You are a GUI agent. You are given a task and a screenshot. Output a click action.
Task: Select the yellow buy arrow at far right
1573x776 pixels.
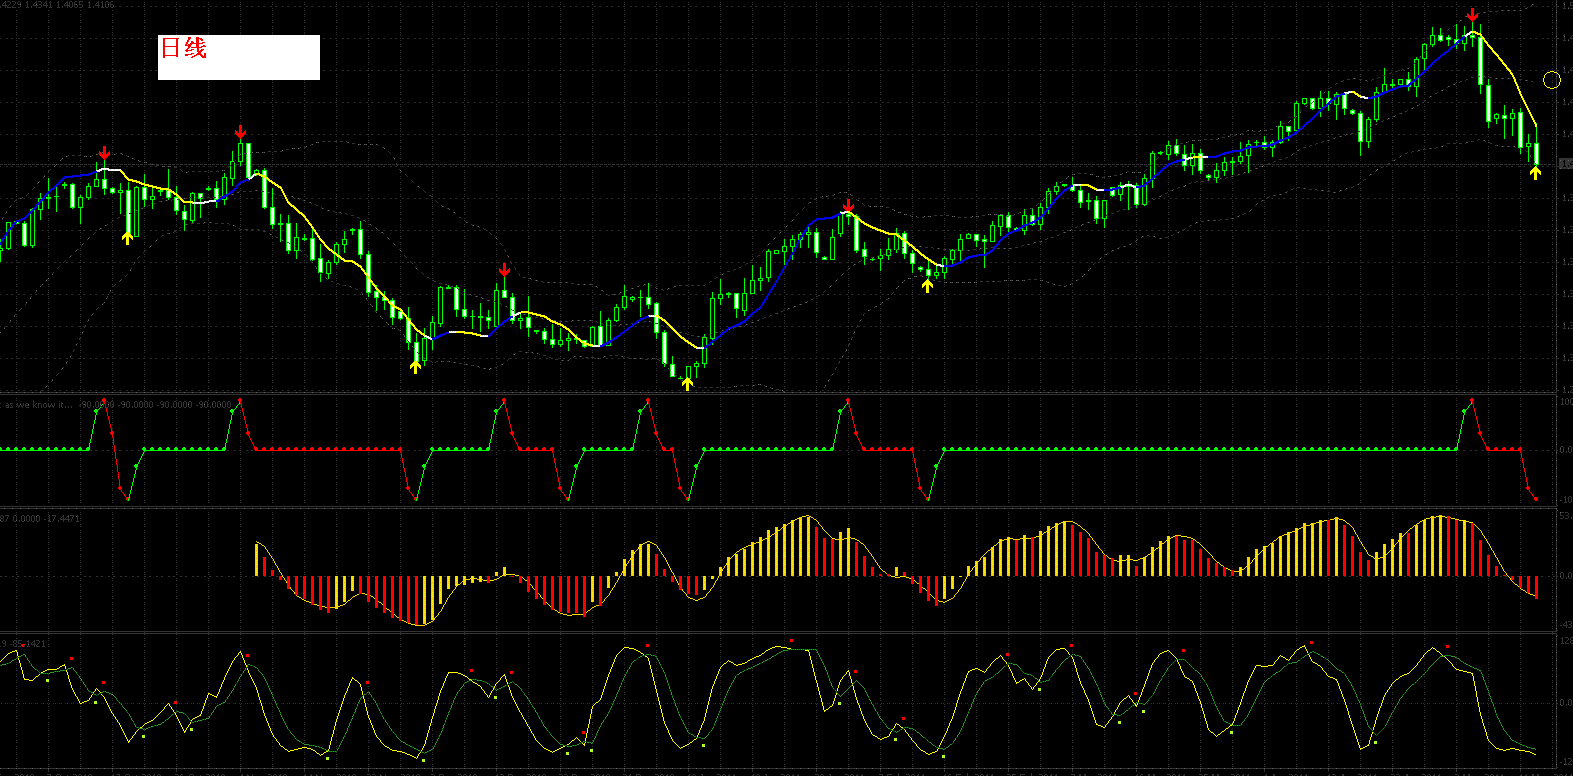click(1535, 173)
